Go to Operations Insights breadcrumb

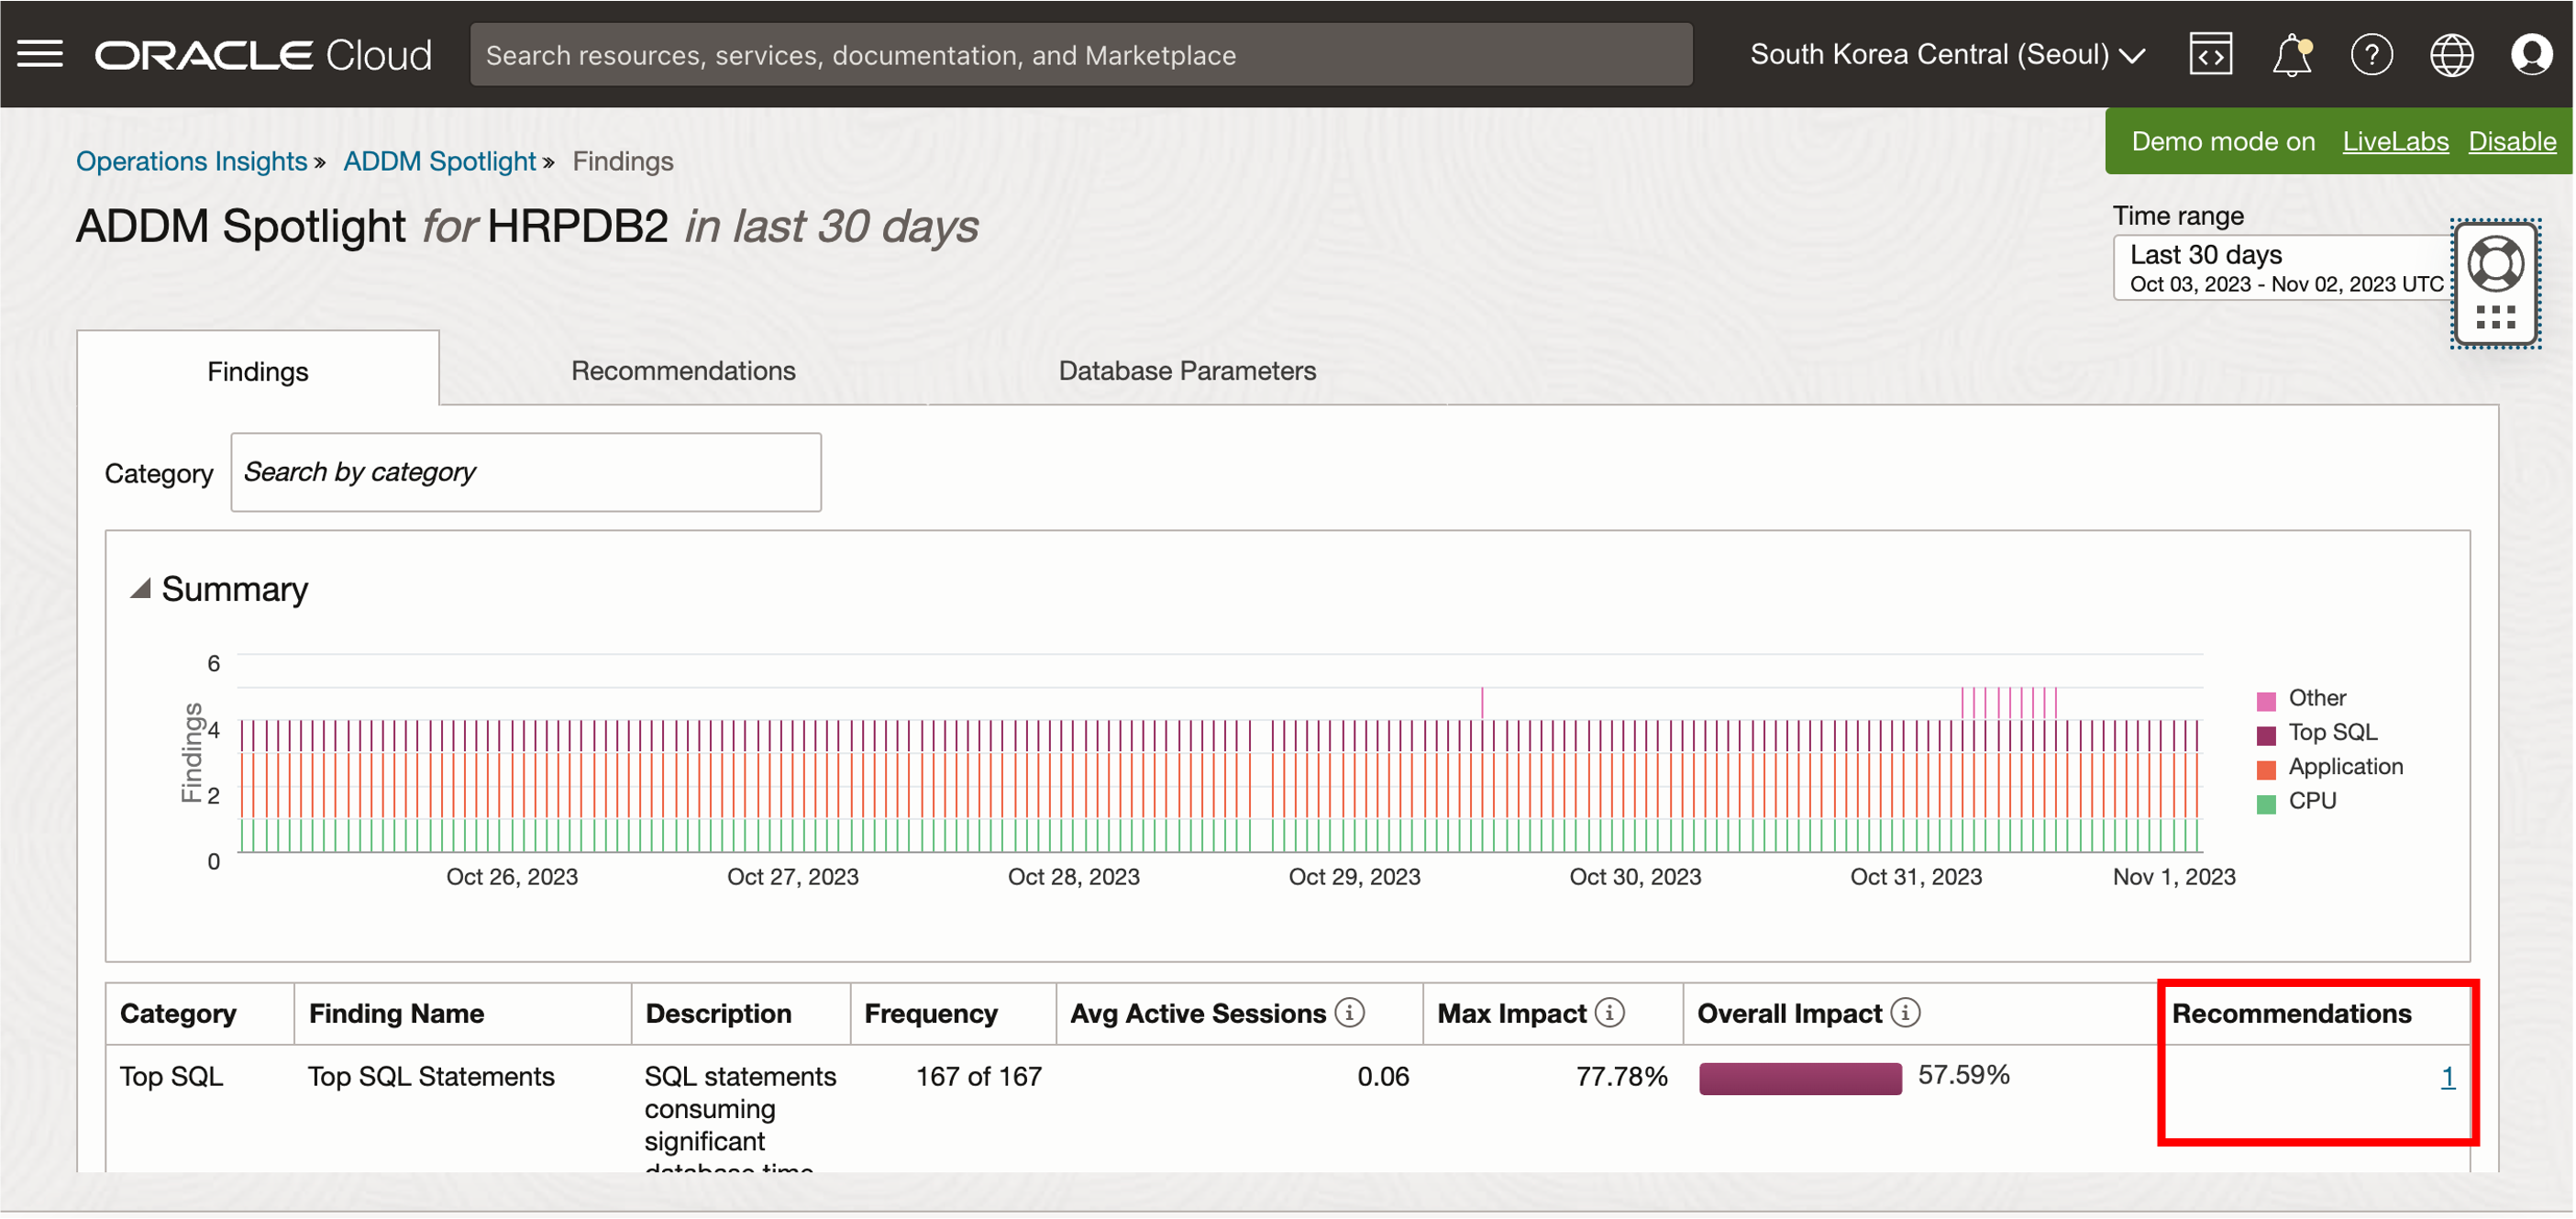[191, 161]
